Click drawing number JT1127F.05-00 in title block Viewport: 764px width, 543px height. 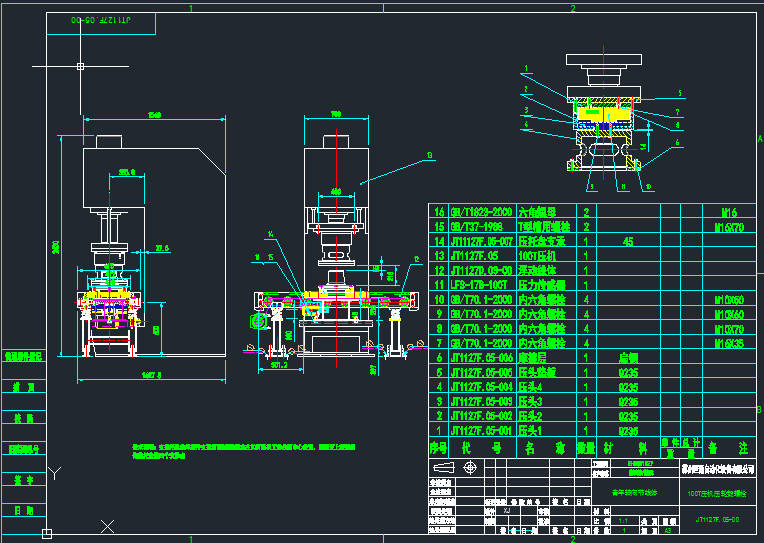(716, 520)
